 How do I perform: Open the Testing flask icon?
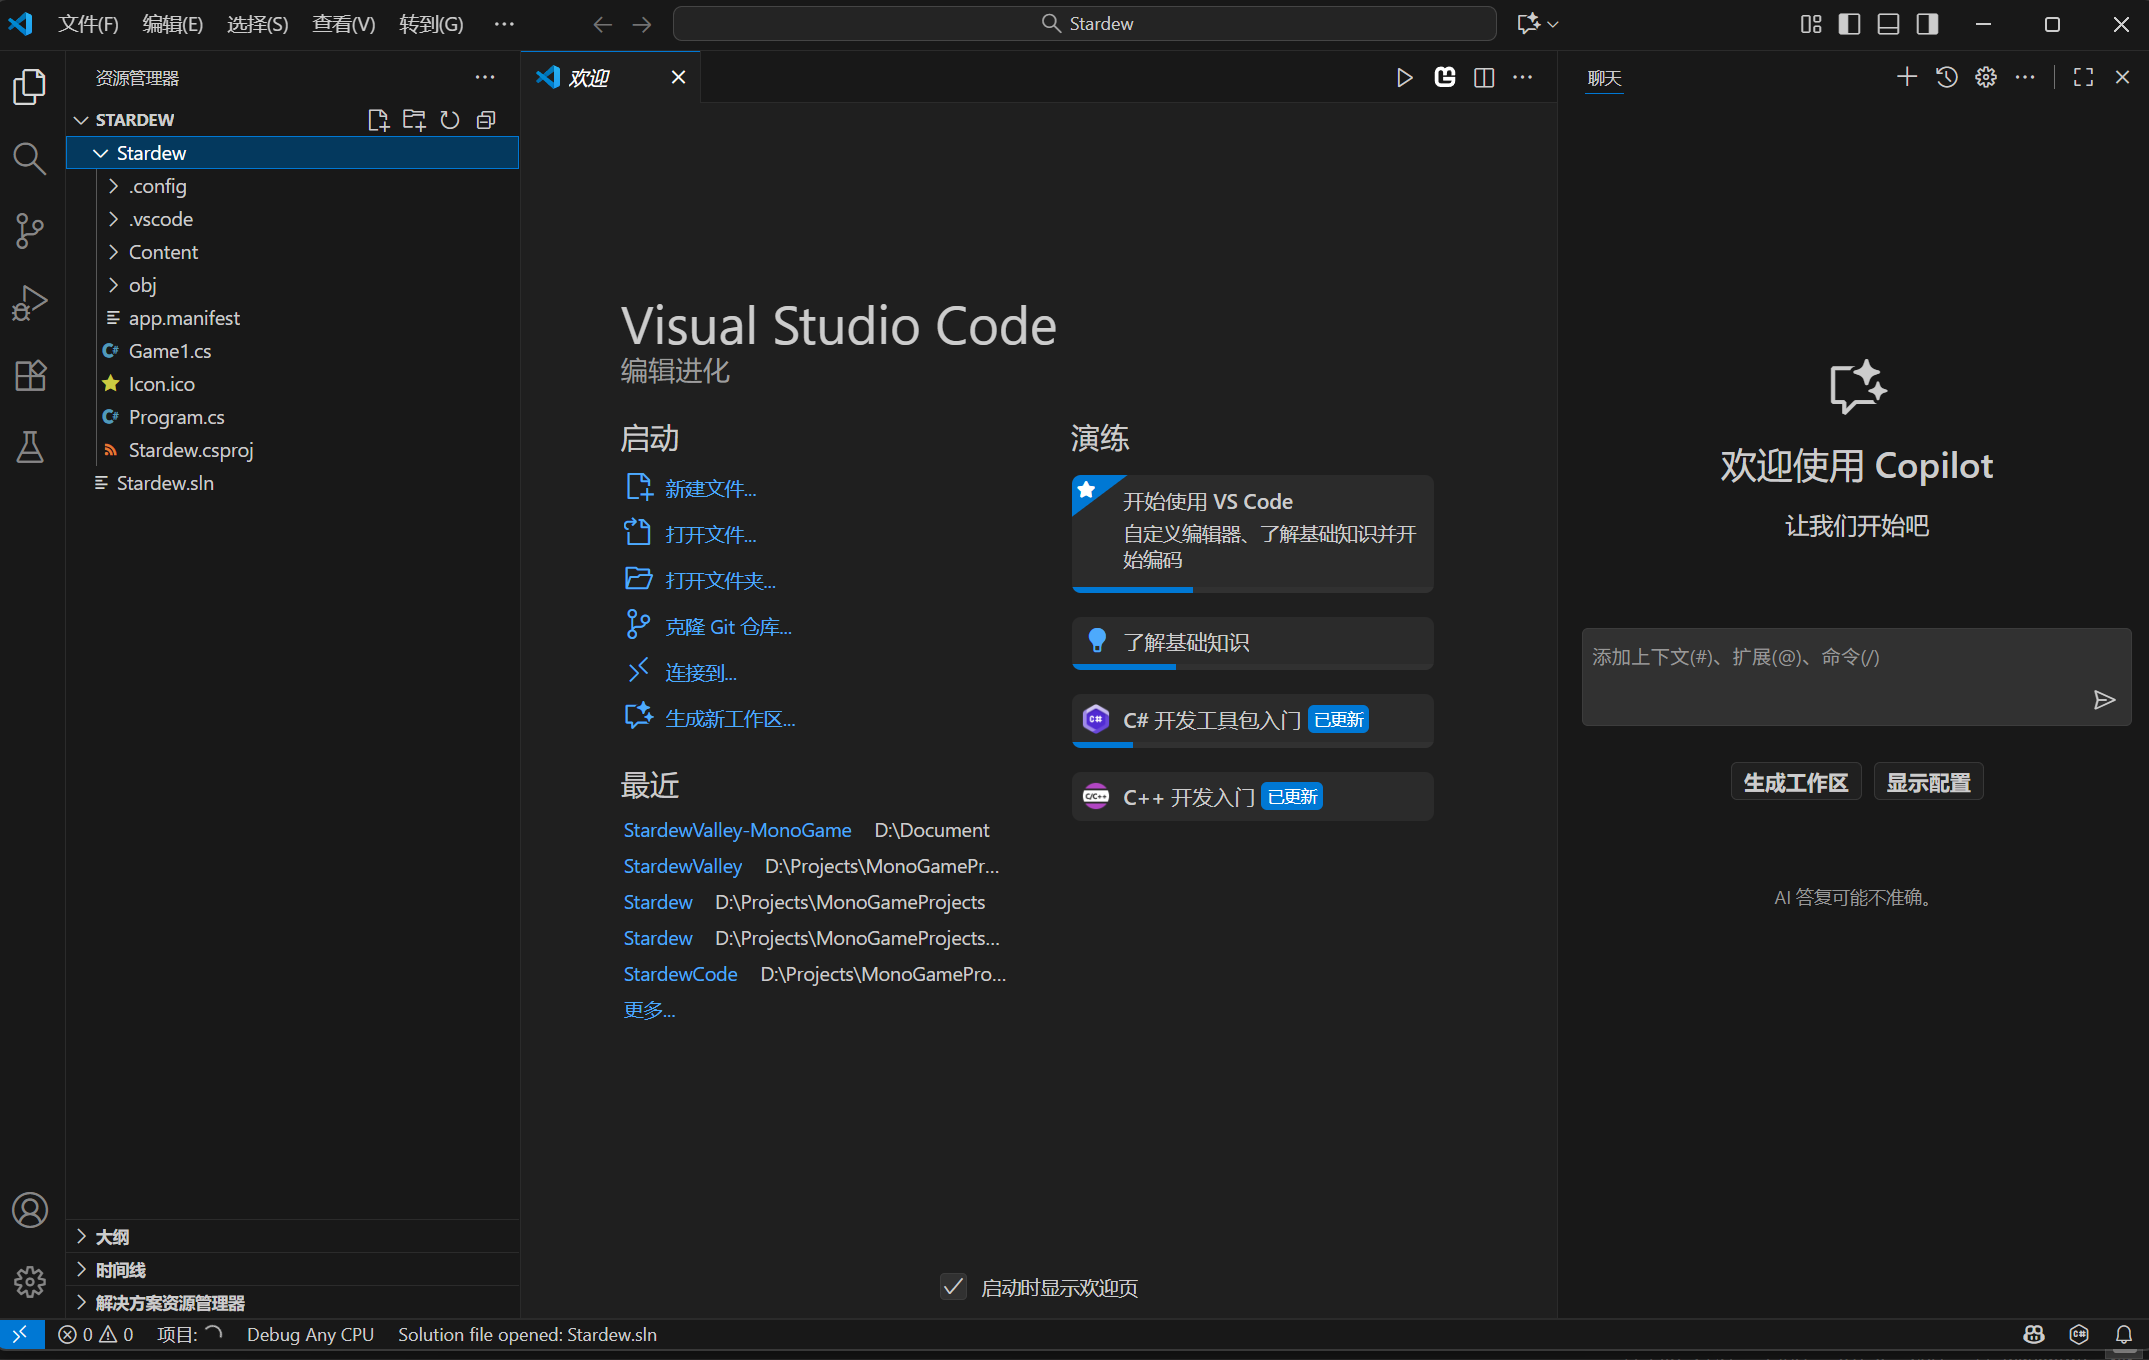(x=30, y=447)
